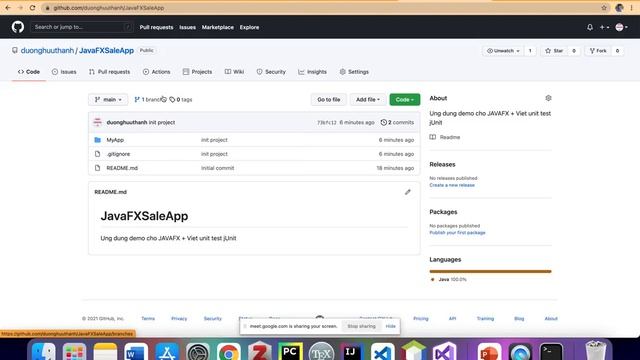
Task: Click Publish your first package
Action: pyautogui.click(x=457, y=233)
